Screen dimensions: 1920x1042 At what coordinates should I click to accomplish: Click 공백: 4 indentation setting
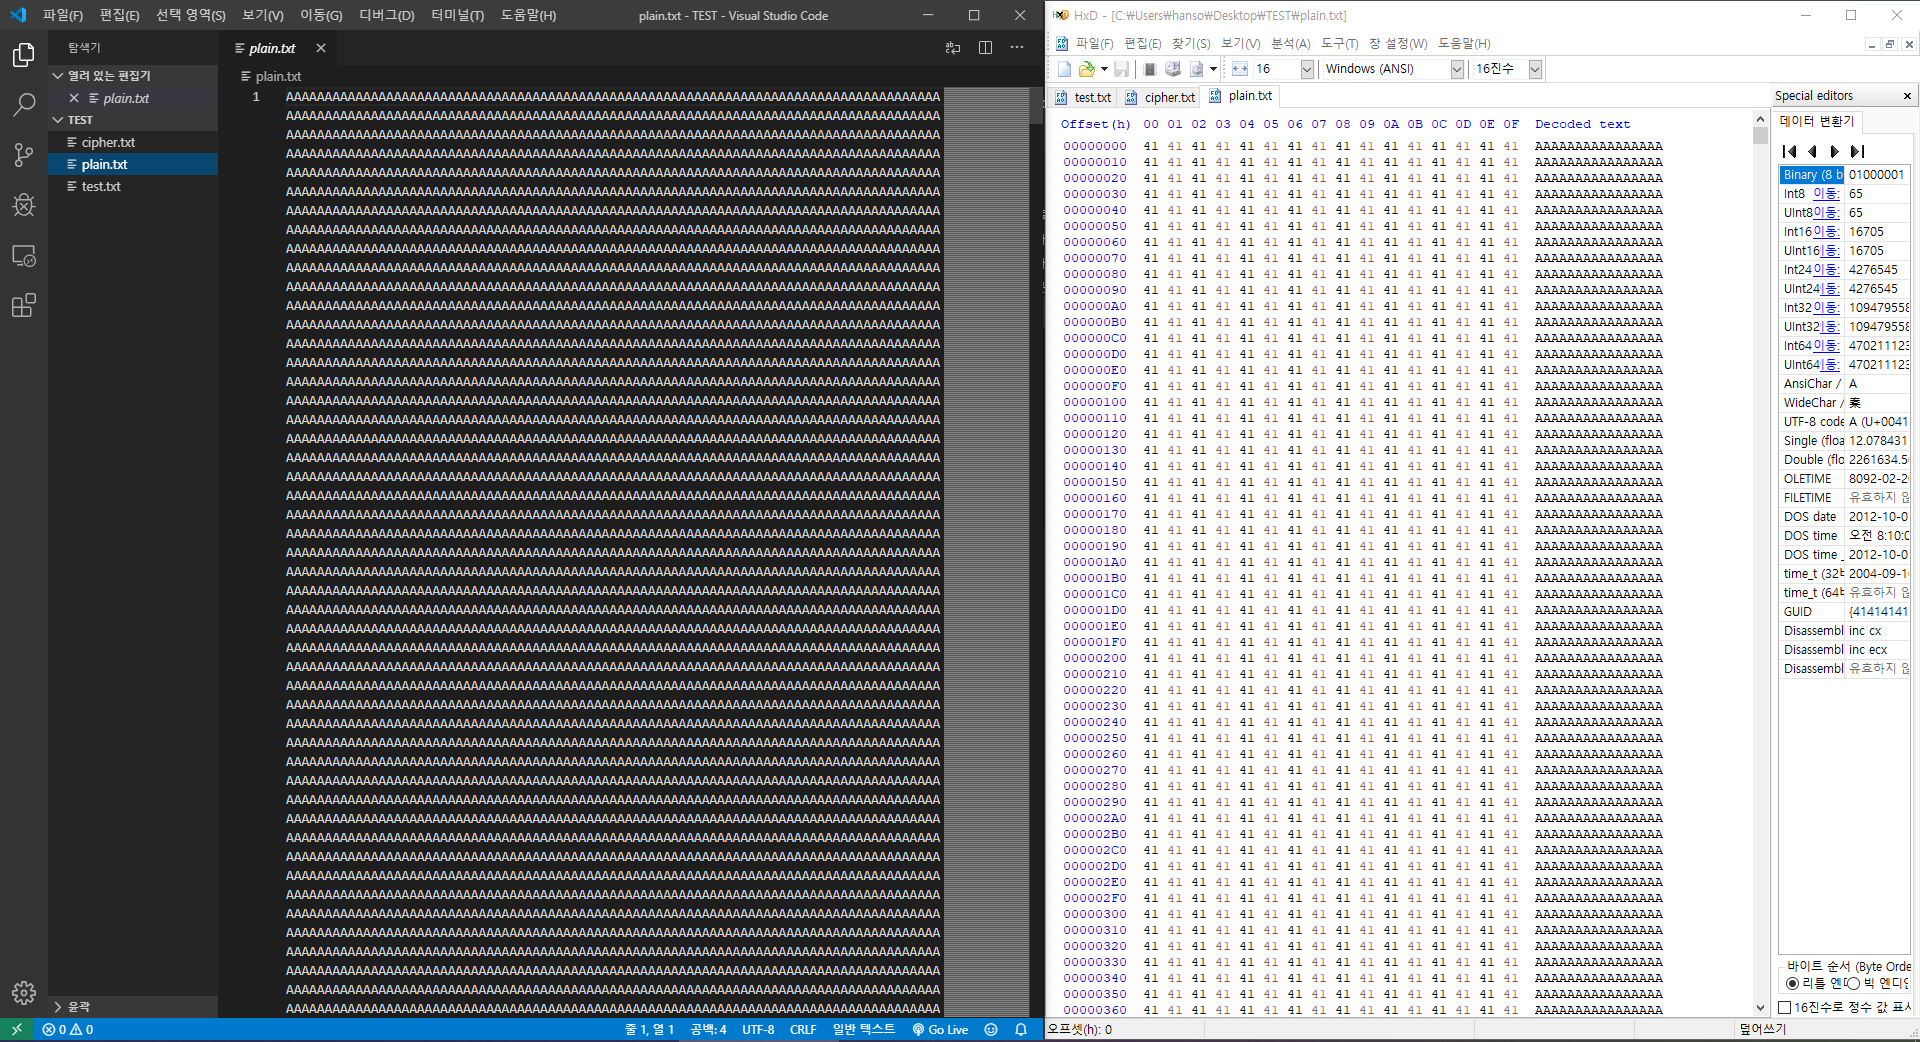pyautogui.click(x=708, y=1029)
